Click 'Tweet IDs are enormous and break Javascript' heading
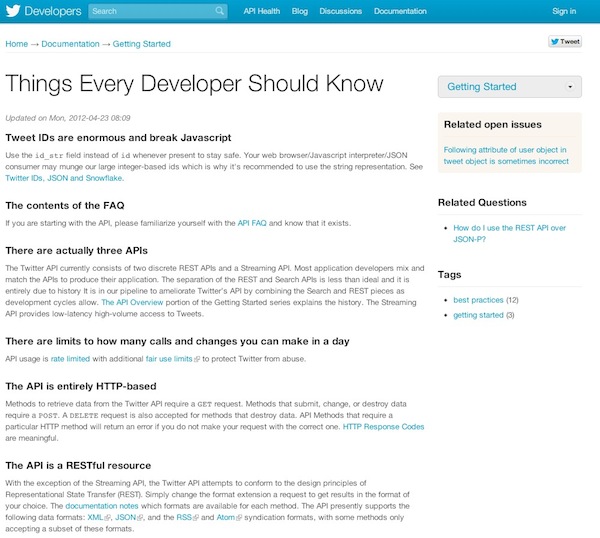The width and height of the screenshot is (600, 538). tap(118, 138)
